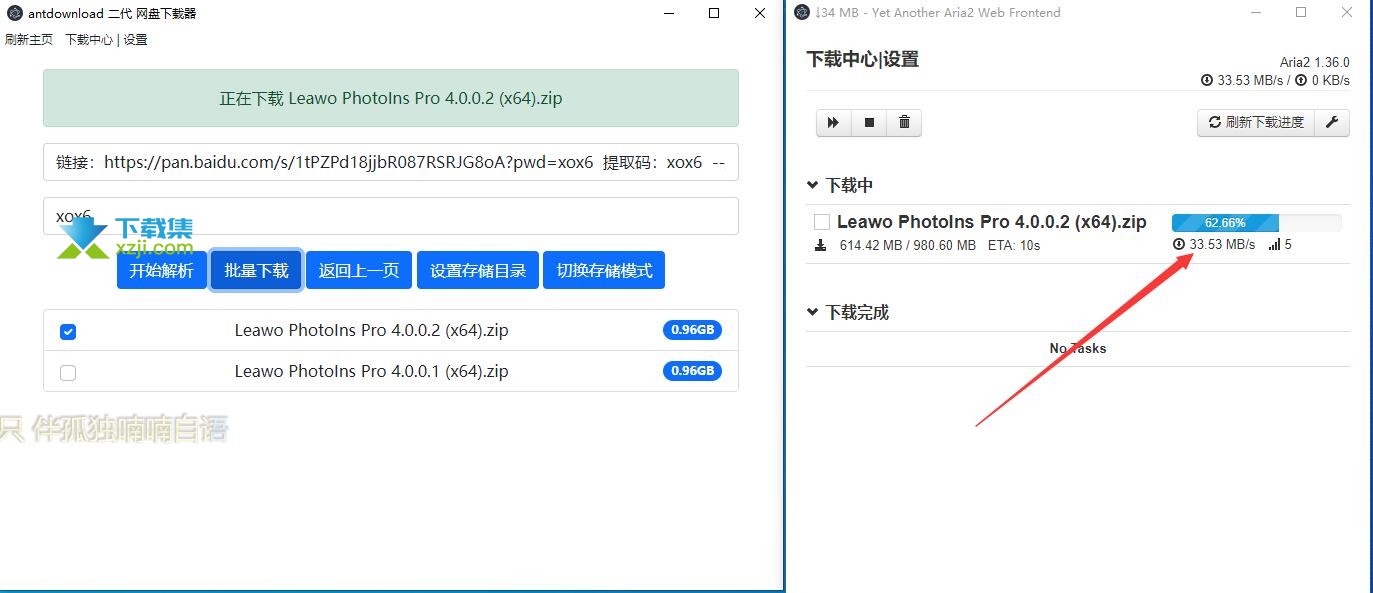Click the 下载中心|设置 heading in Aria2 window
Viewport: 1373px width, 593px height.
click(863, 59)
